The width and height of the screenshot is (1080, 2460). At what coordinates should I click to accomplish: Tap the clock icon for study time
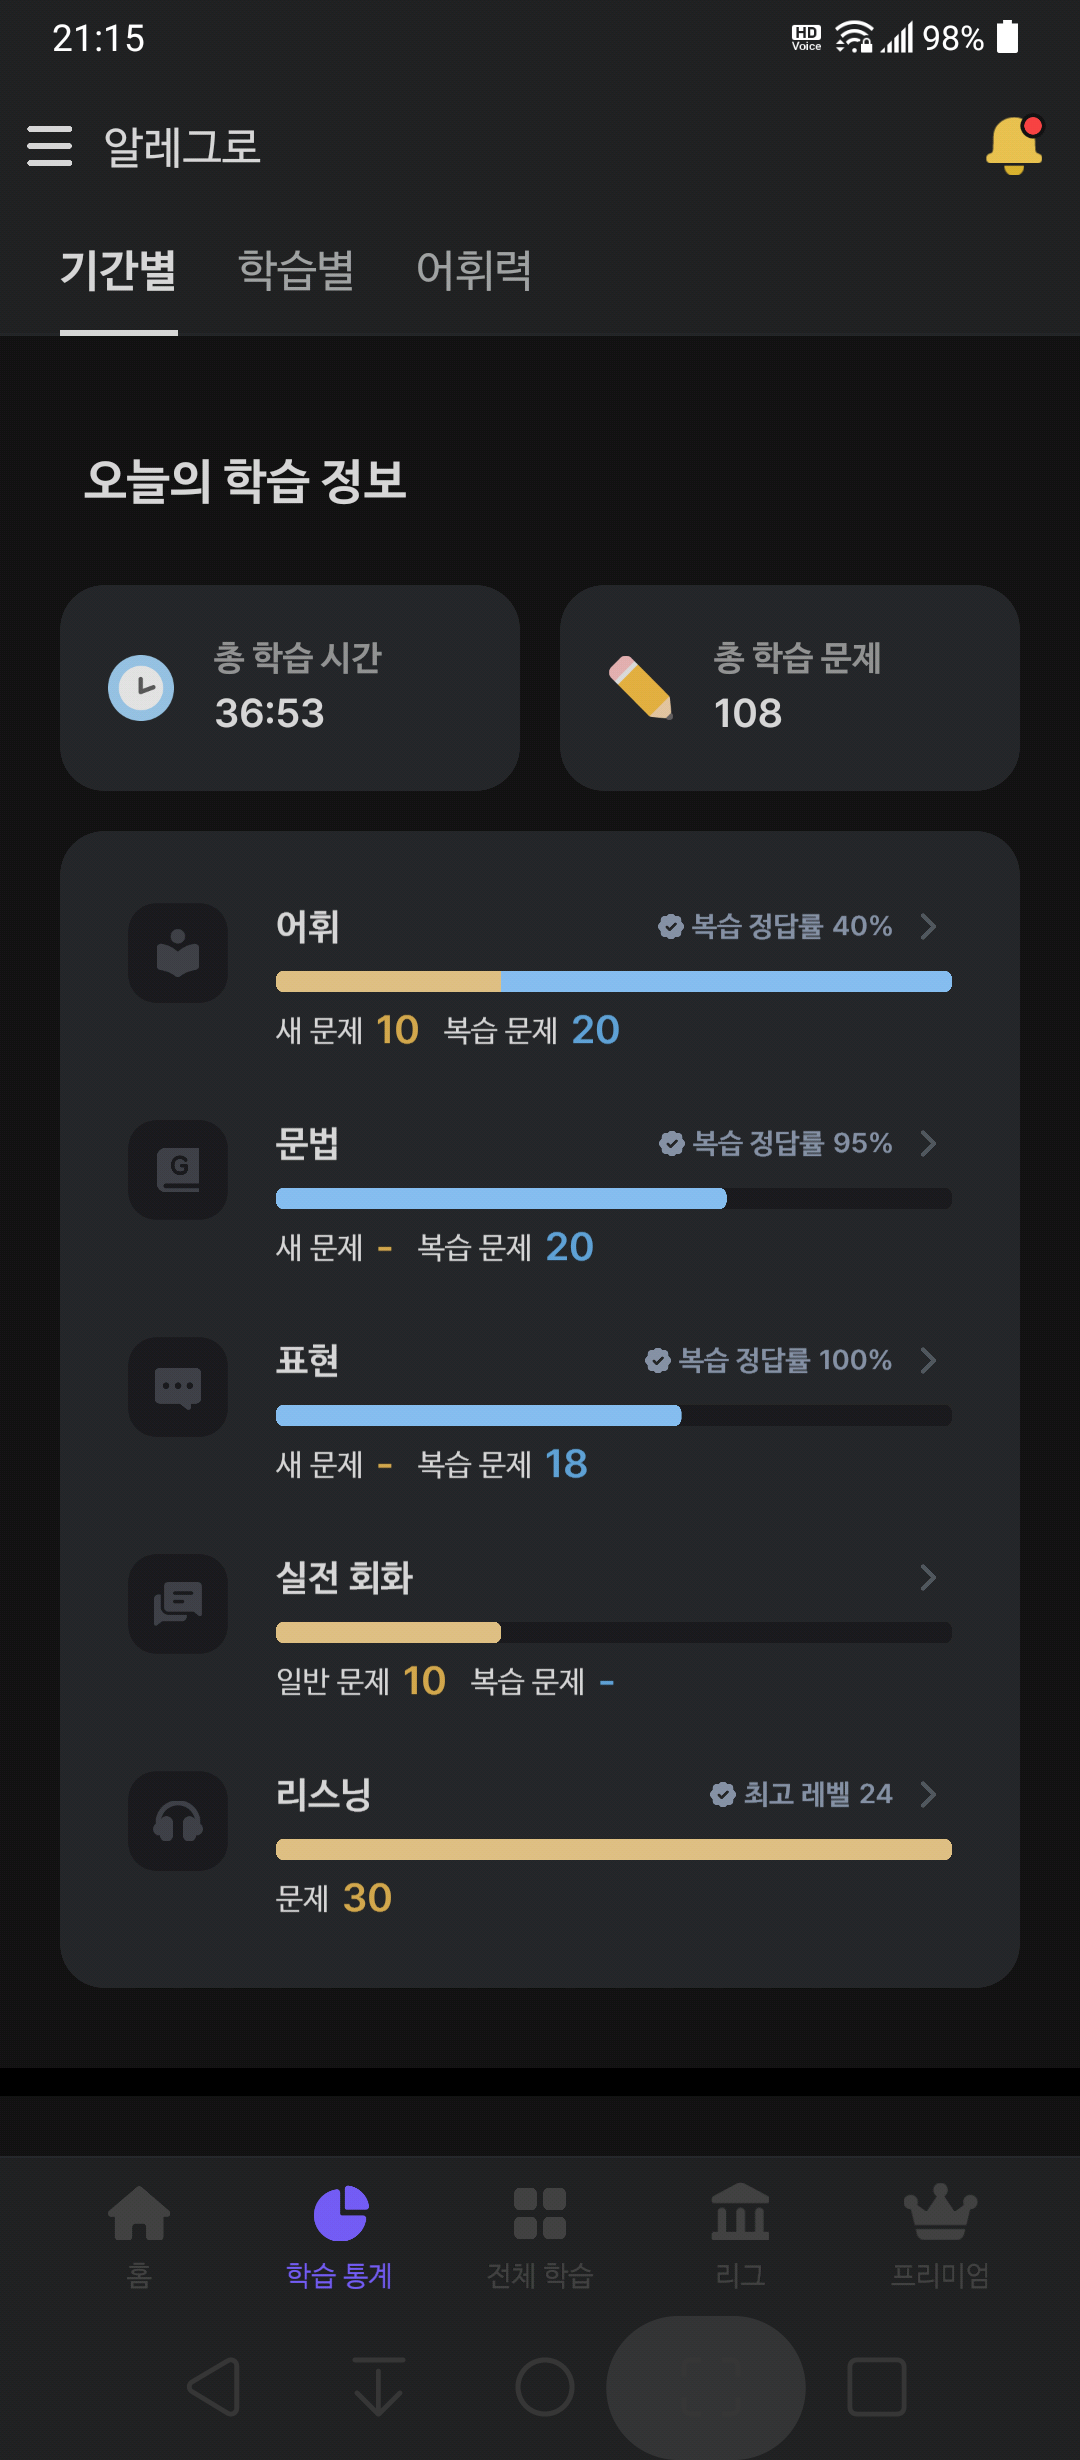point(141,688)
